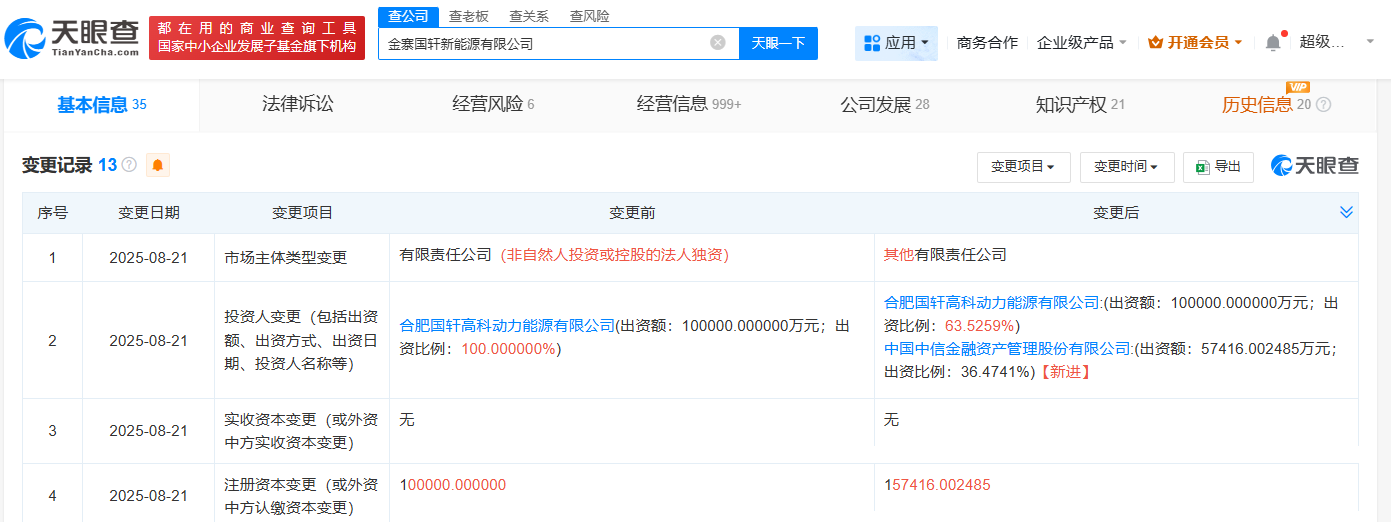Screen dimensions: 1391x522
Task: Switch to the 法律诉讼 tab
Action: point(297,105)
